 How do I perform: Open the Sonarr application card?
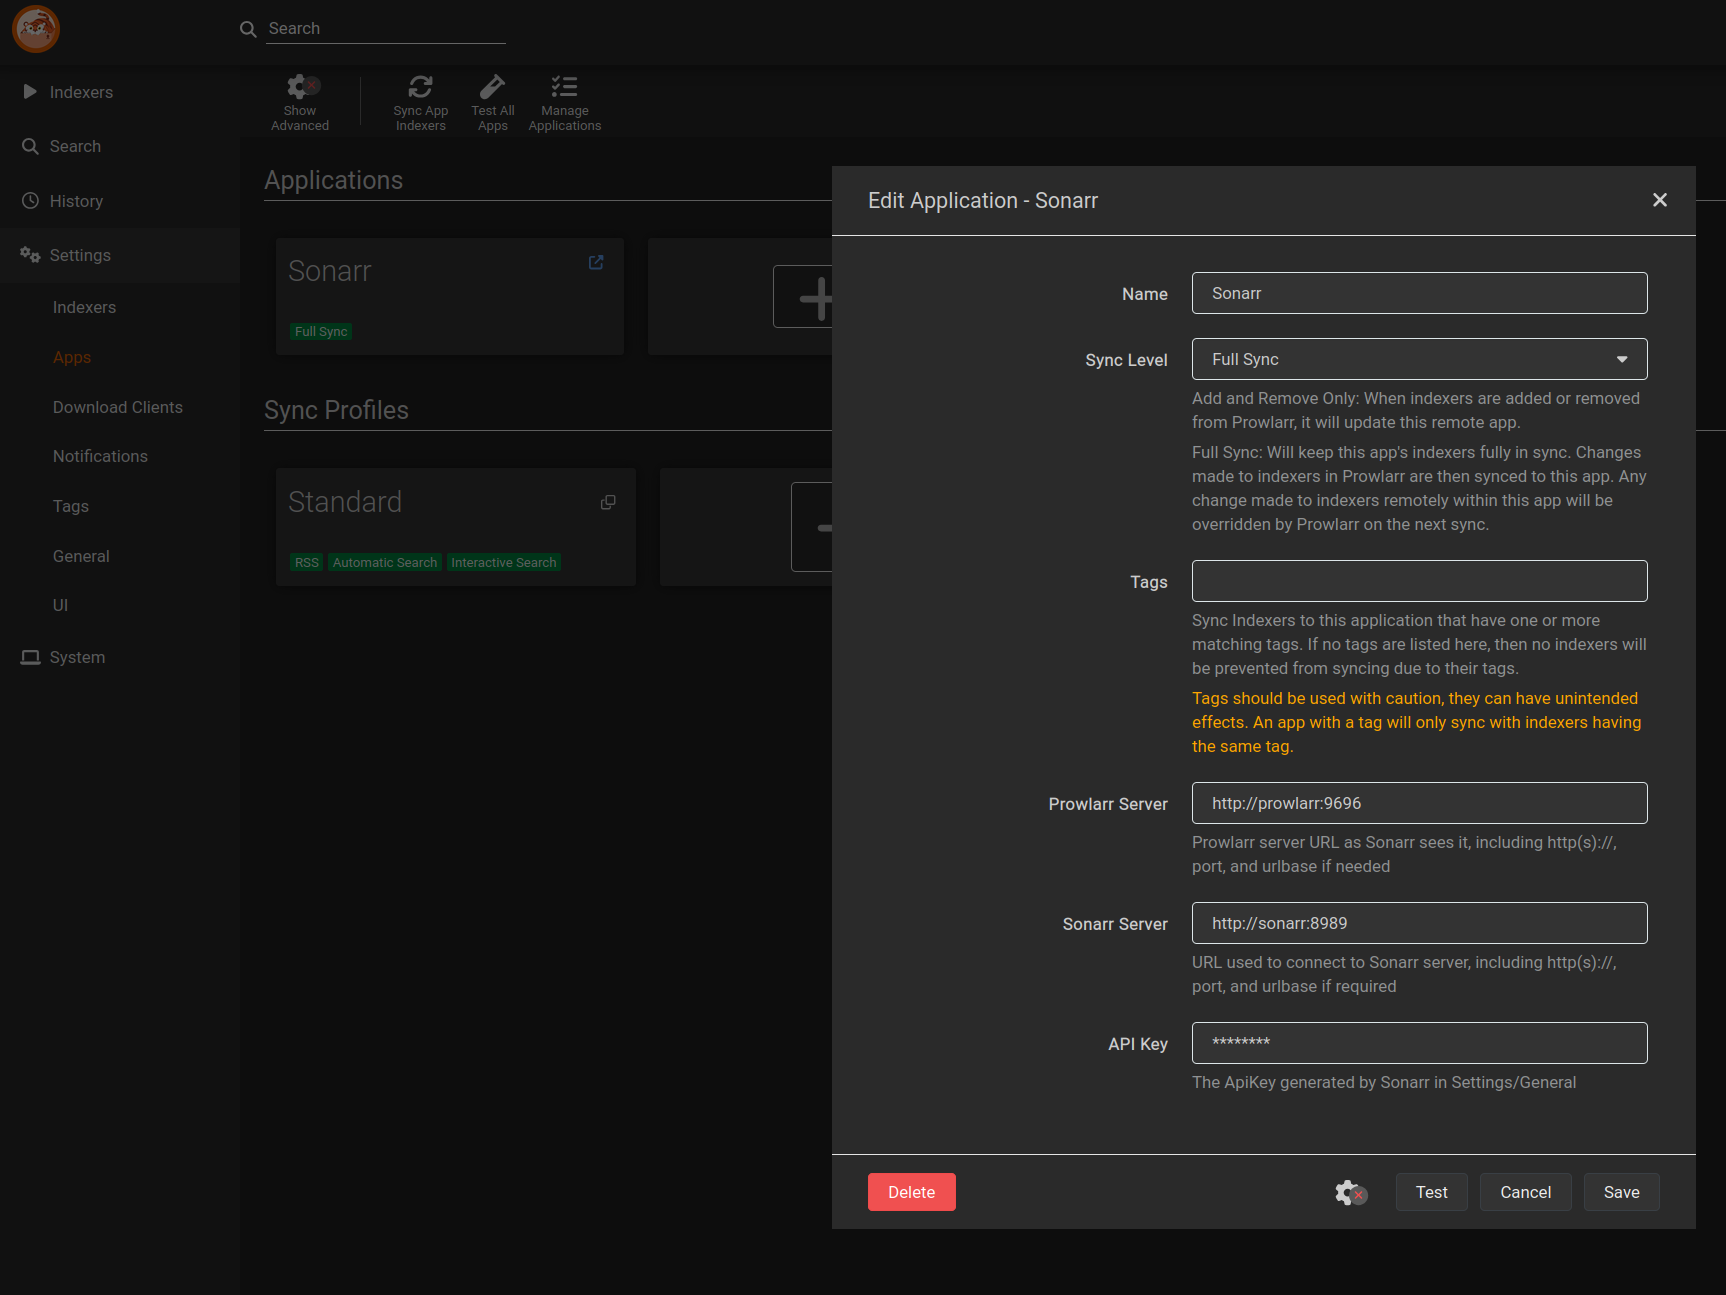coord(450,296)
